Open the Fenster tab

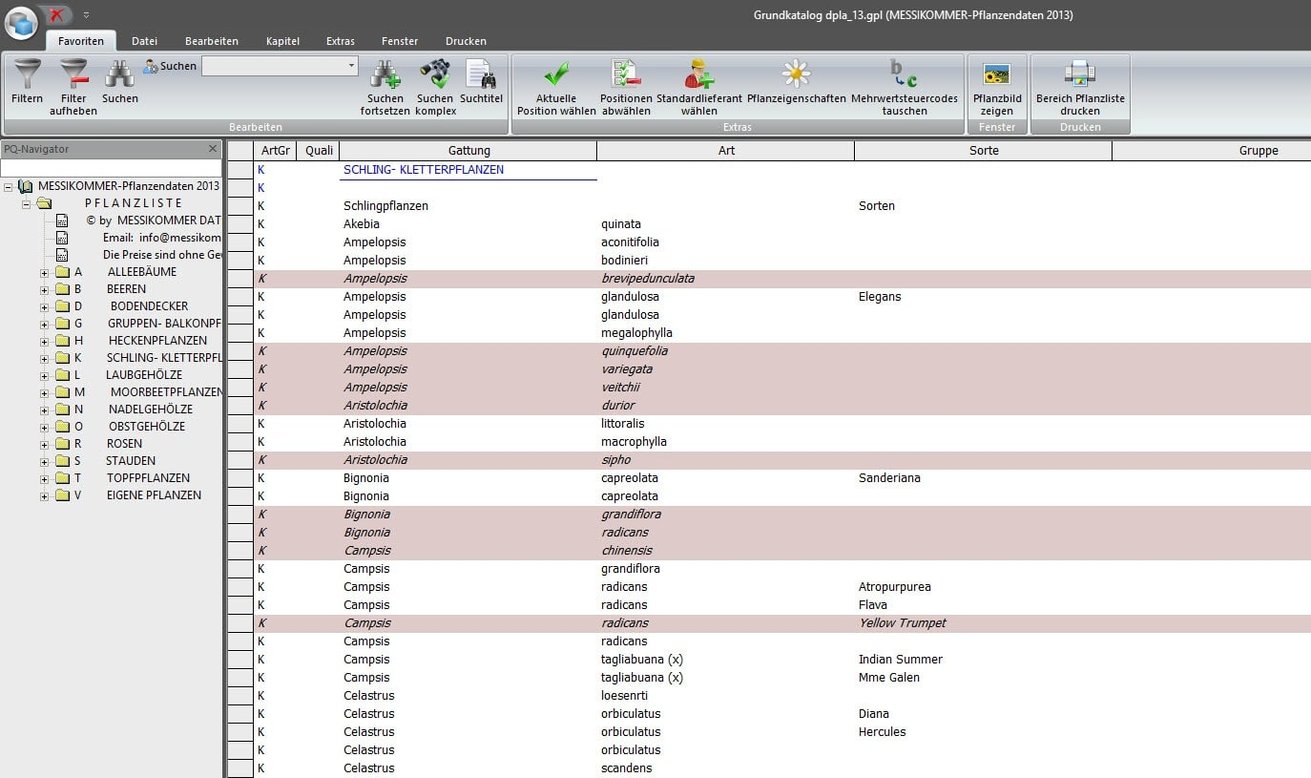point(400,41)
